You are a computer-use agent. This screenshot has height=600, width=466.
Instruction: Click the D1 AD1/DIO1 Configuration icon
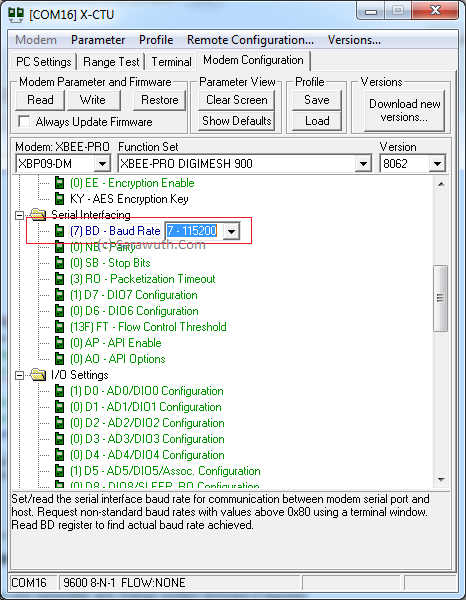pyautogui.click(x=59, y=407)
